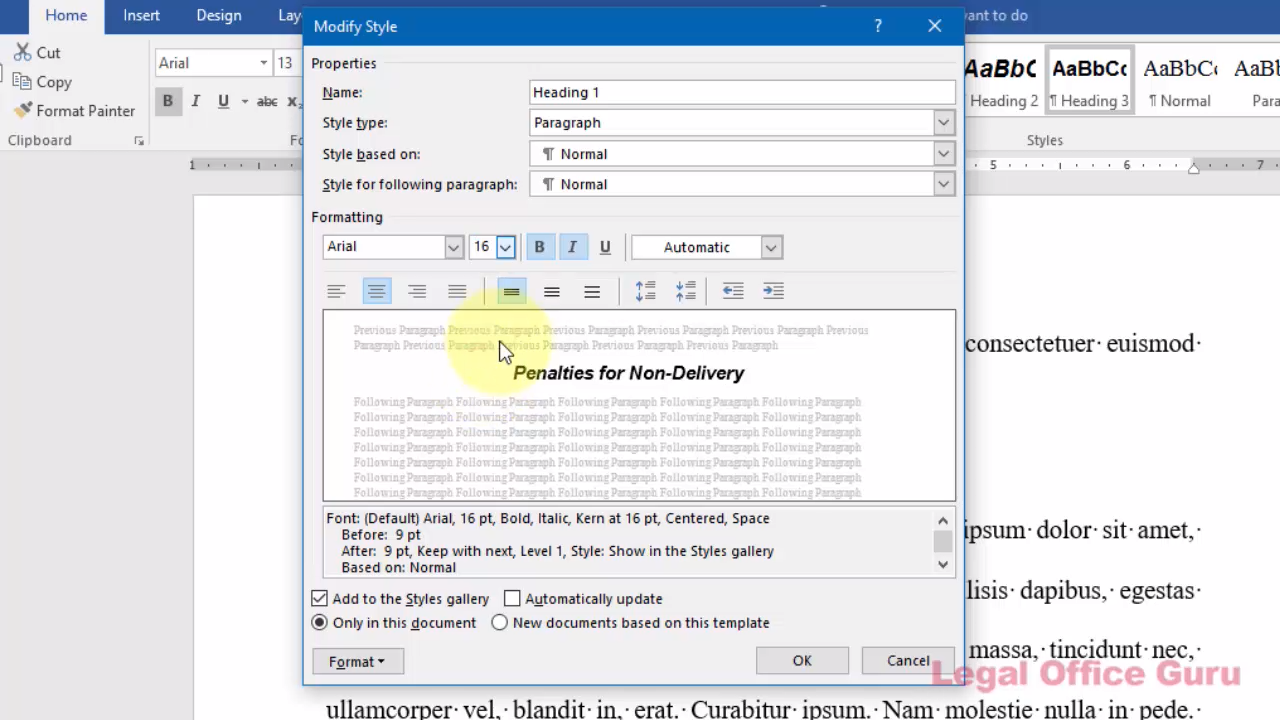
Task: Select single line spacing icon
Action: pyautogui.click(x=511, y=291)
